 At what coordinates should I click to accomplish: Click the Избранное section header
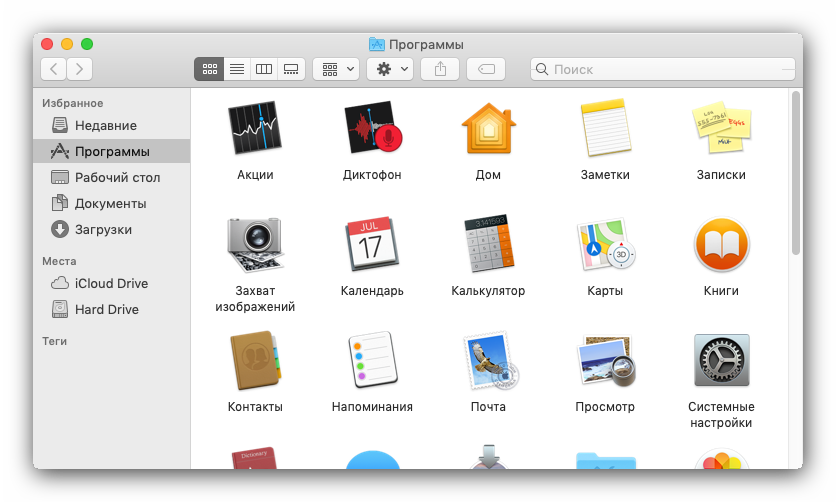click(73, 103)
